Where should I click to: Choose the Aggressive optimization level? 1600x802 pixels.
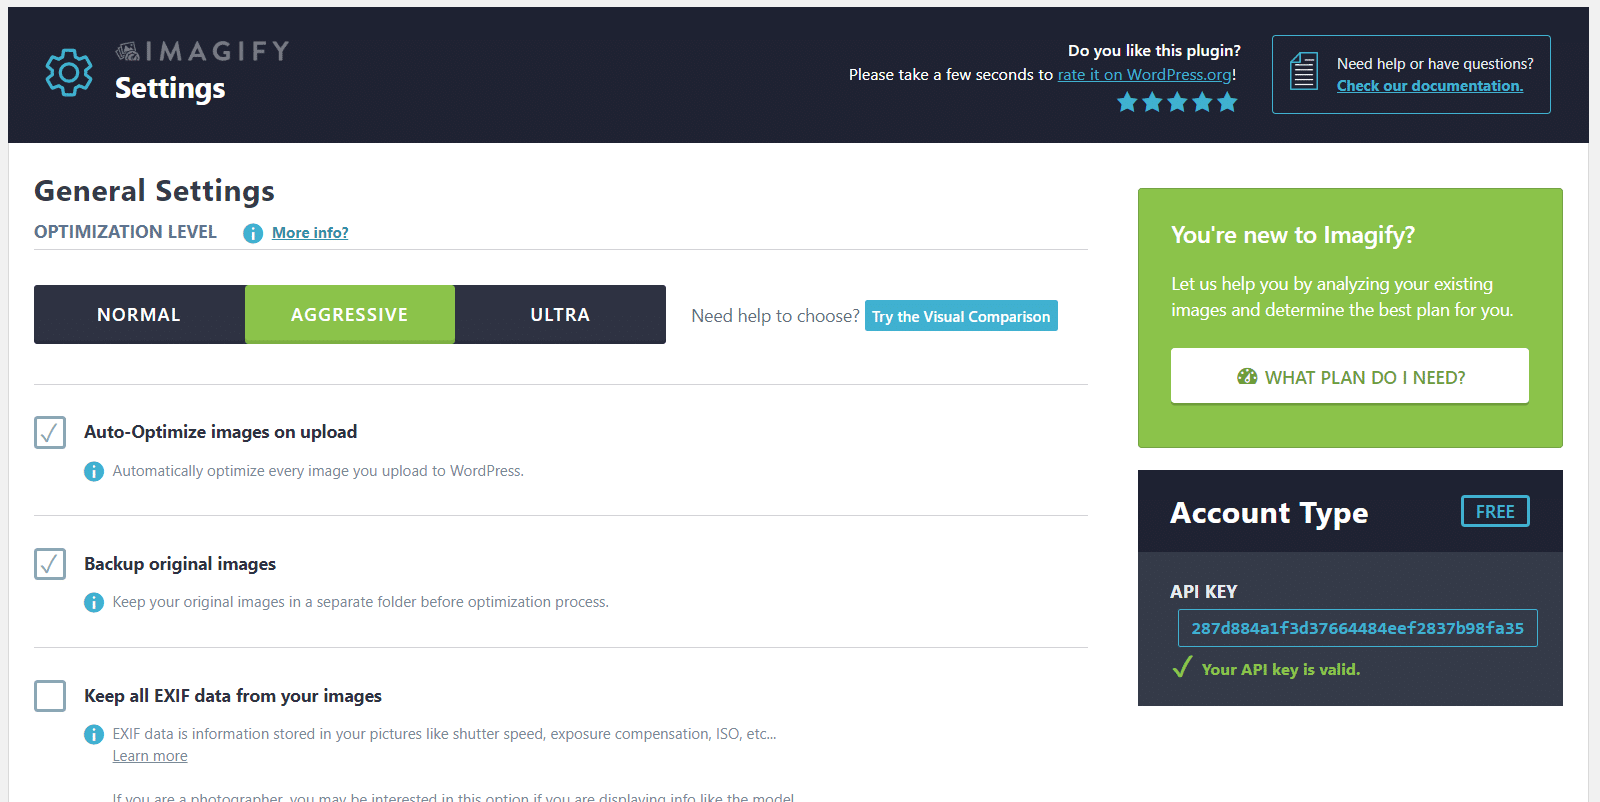(x=349, y=315)
